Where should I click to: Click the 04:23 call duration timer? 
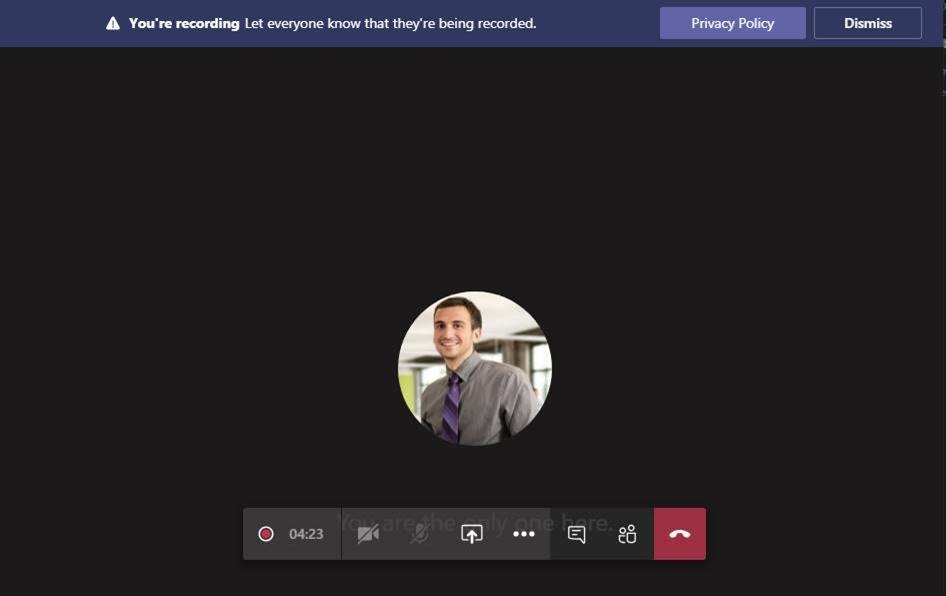pos(306,534)
